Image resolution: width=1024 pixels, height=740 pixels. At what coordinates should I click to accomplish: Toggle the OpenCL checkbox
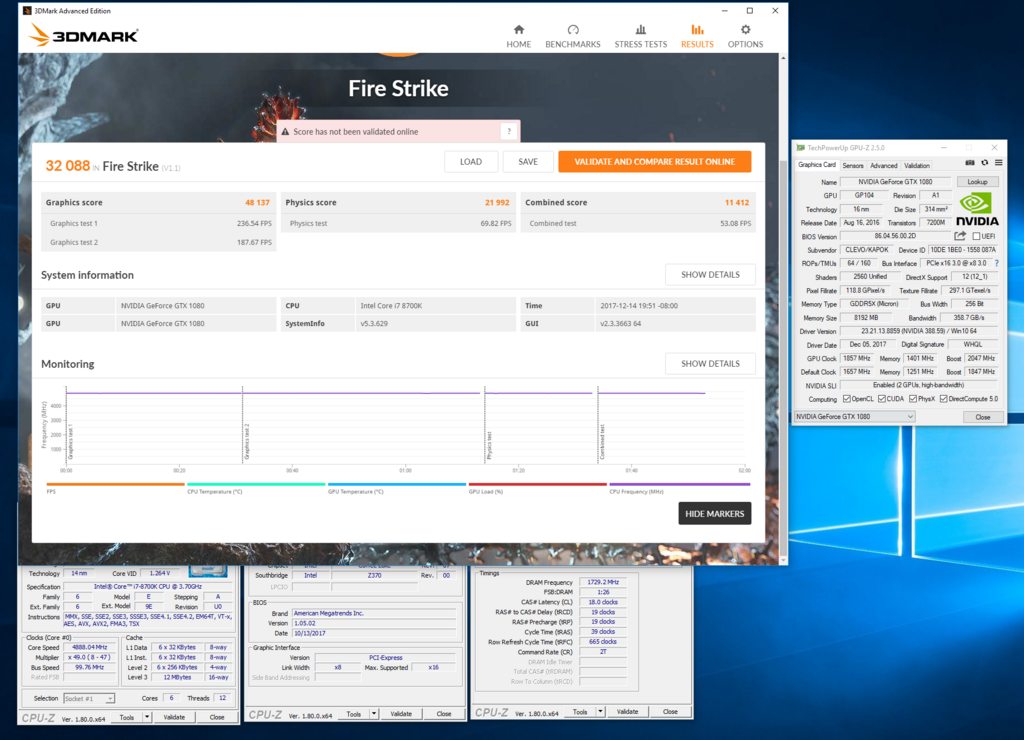pyautogui.click(x=847, y=398)
